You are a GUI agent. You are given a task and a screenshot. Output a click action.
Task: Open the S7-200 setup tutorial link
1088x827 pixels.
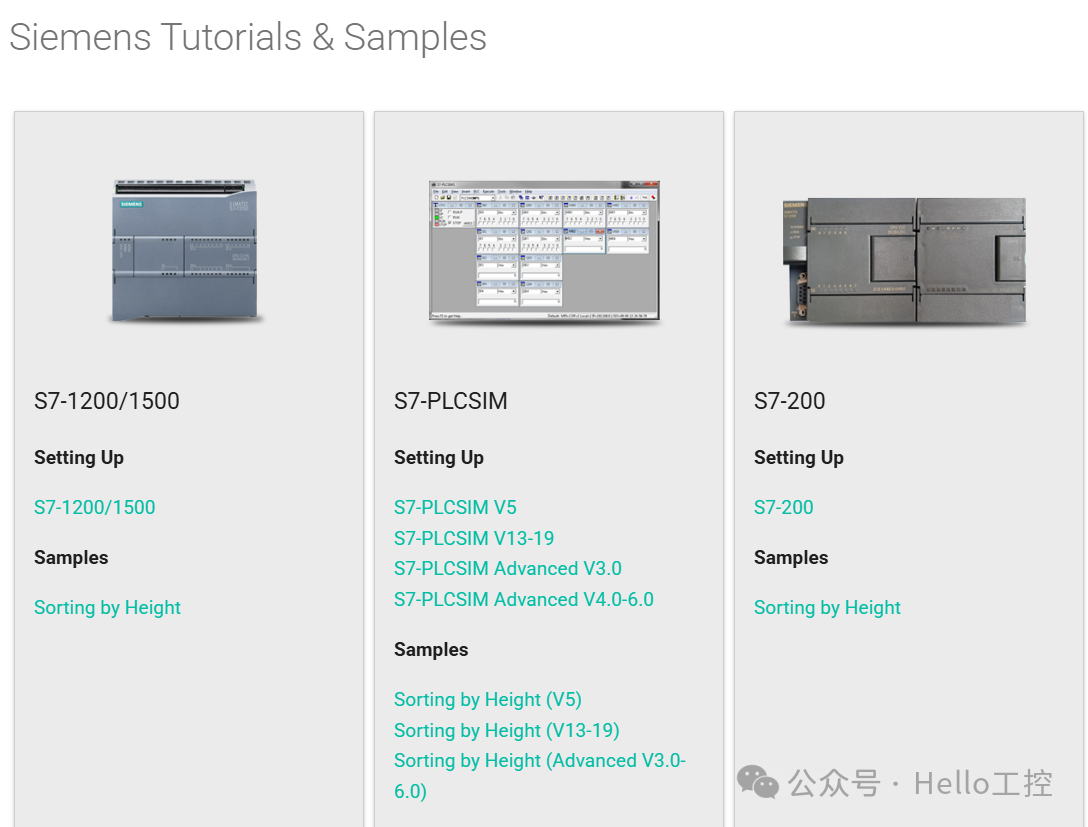(x=783, y=507)
